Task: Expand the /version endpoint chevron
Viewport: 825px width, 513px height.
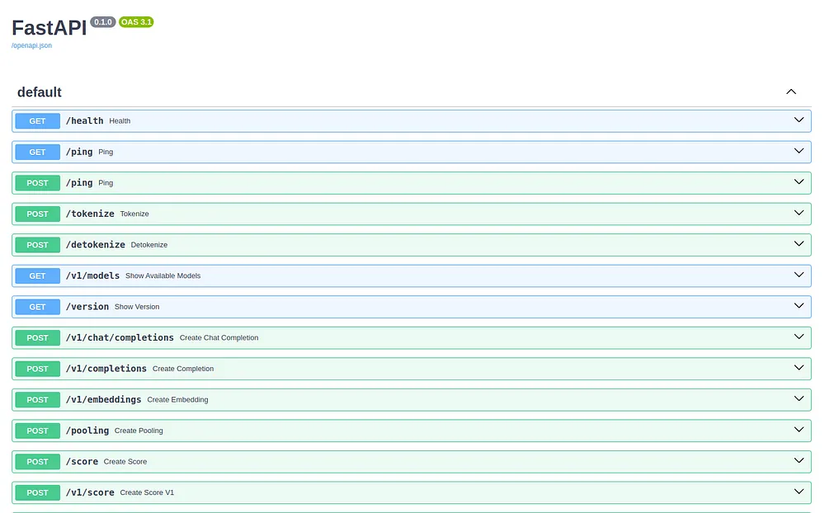Action: click(799, 306)
